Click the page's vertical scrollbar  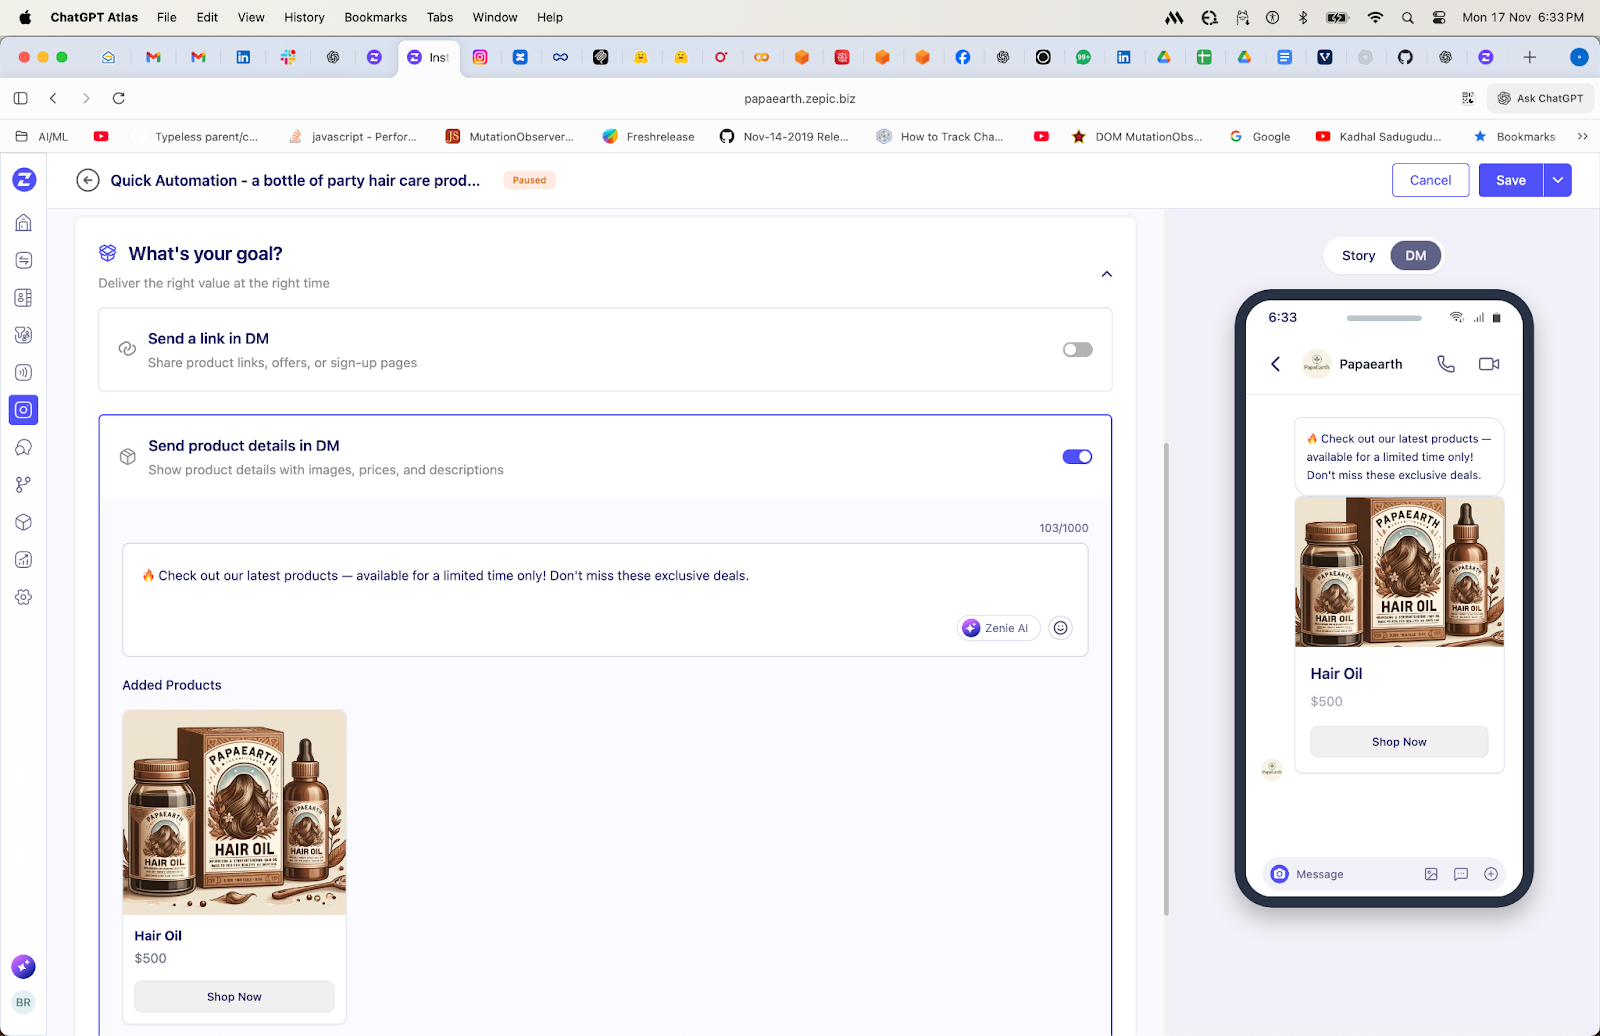point(1166,680)
